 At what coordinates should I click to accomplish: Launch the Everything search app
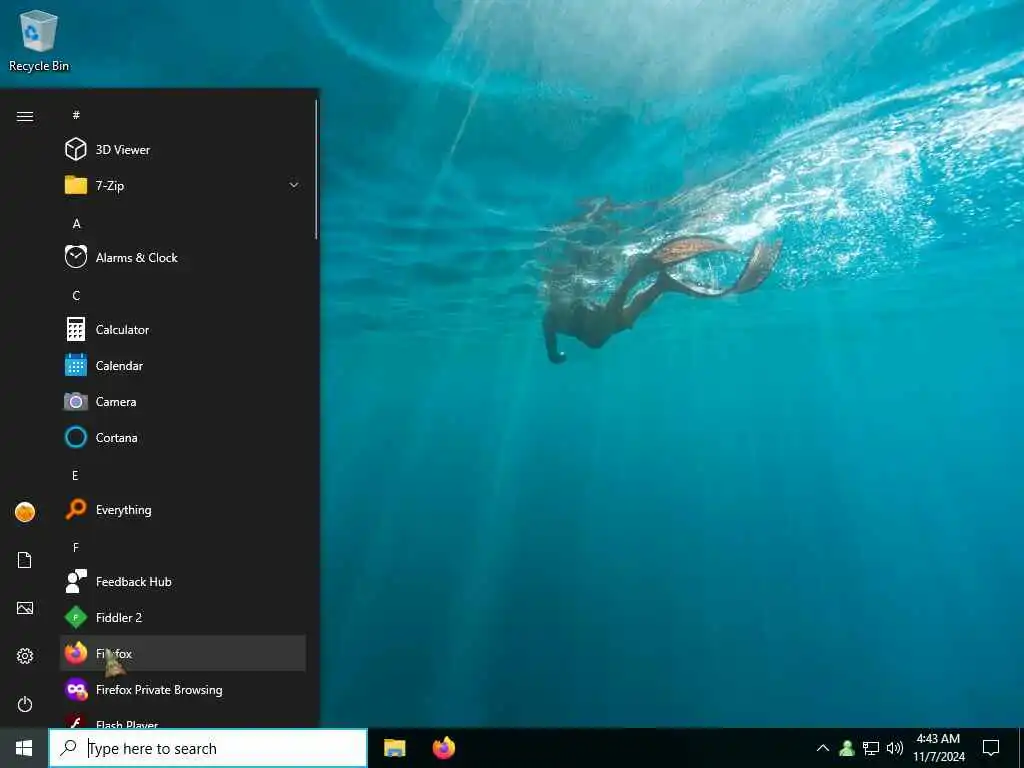tap(182, 509)
